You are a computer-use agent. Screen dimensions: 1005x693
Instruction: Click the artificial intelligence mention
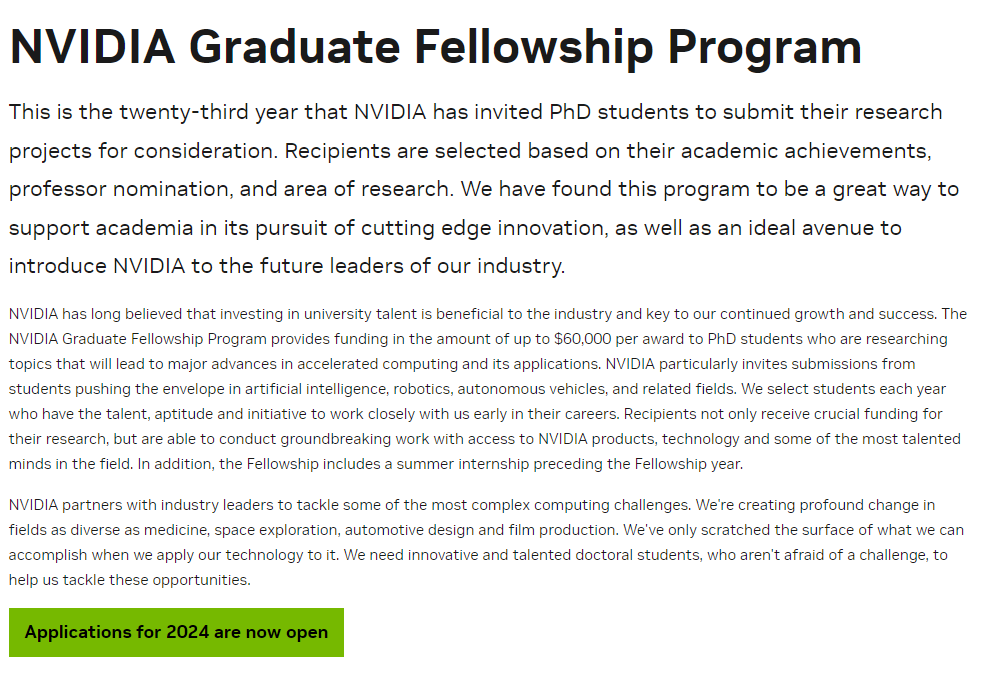pyautogui.click(x=312, y=389)
